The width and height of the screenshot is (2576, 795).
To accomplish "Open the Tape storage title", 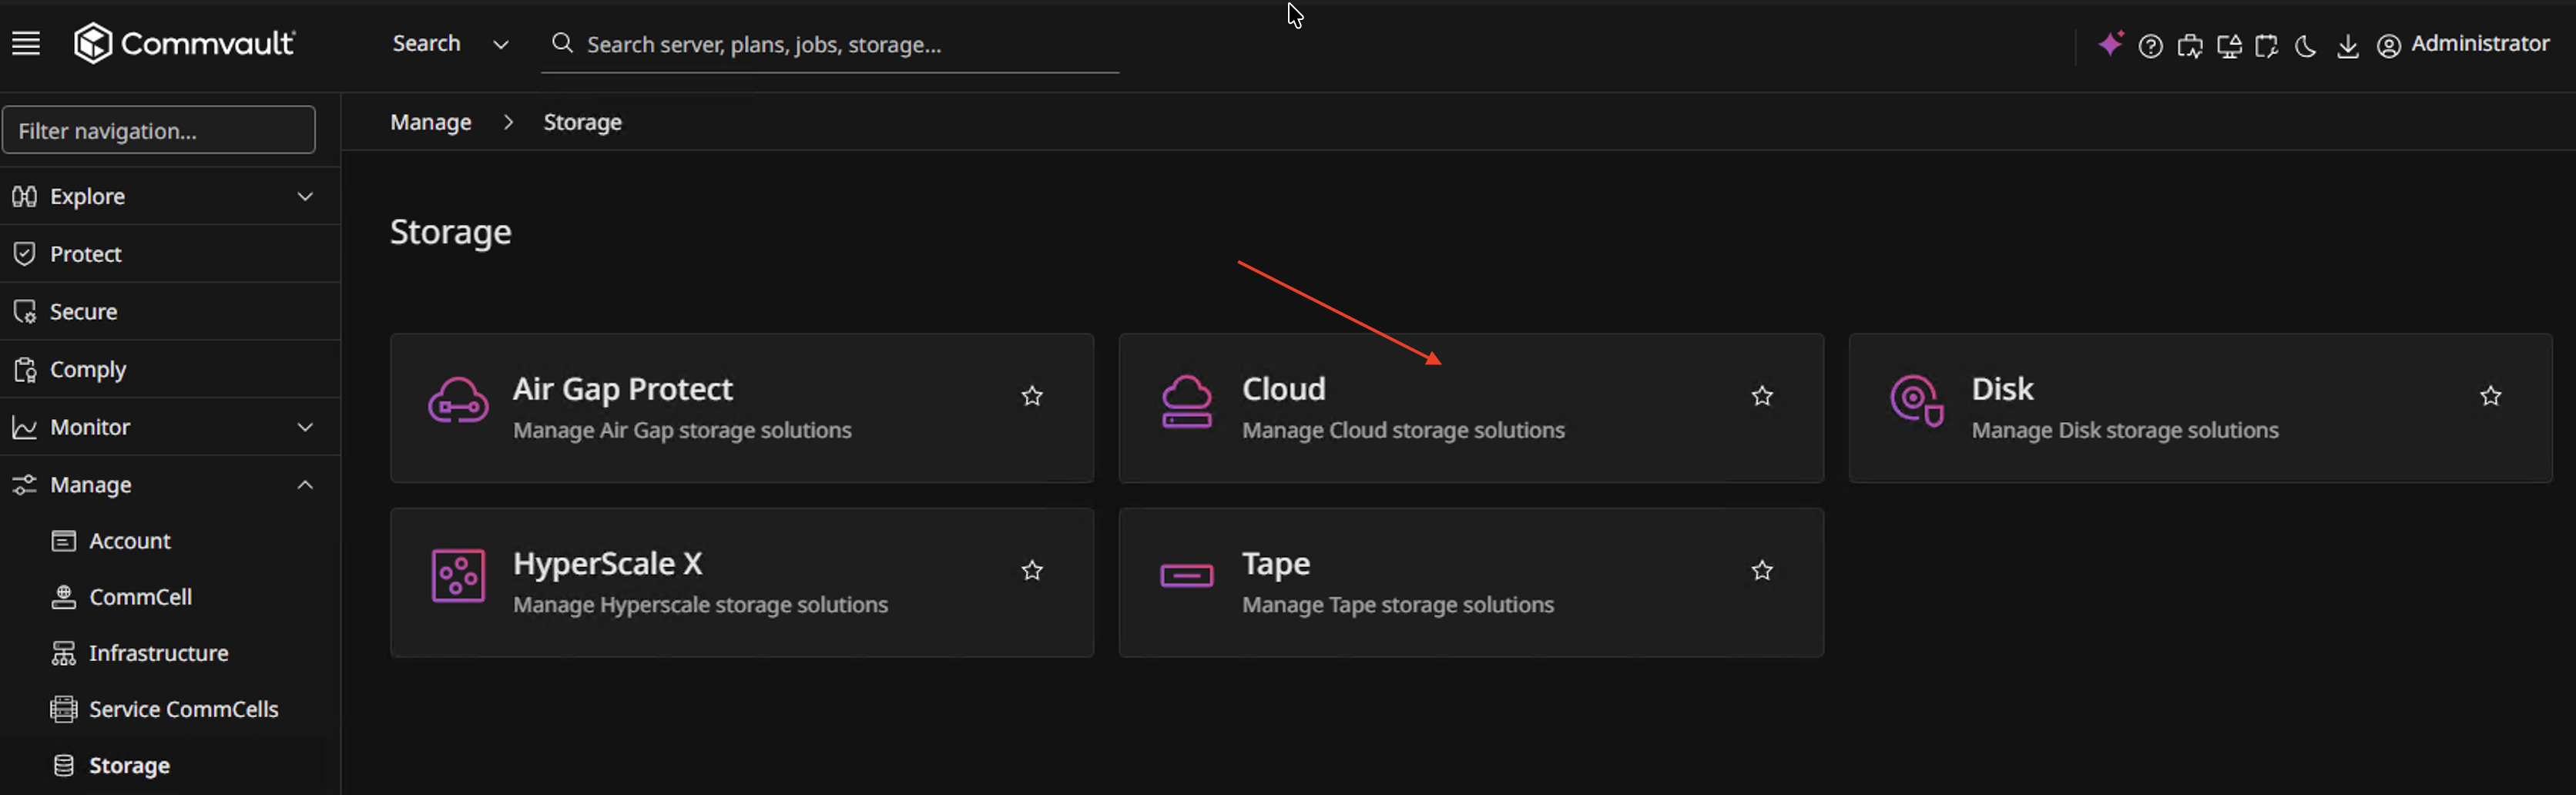I will (1276, 563).
